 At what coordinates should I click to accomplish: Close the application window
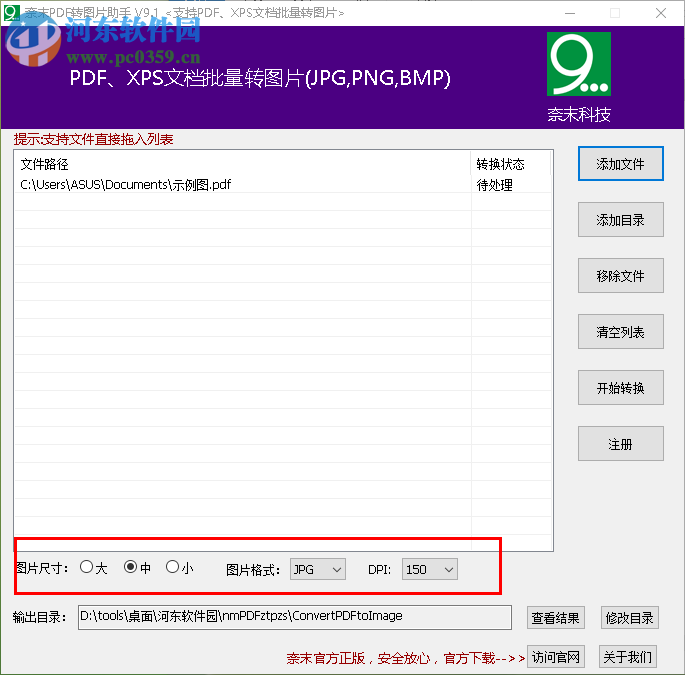click(x=661, y=13)
